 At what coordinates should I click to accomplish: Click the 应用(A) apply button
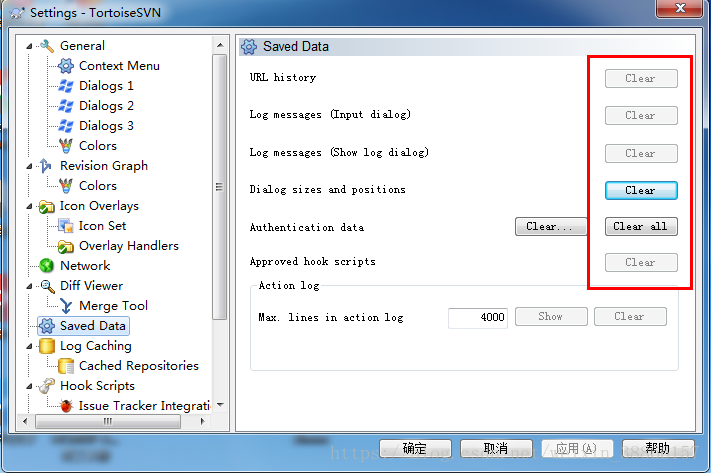coord(577,449)
